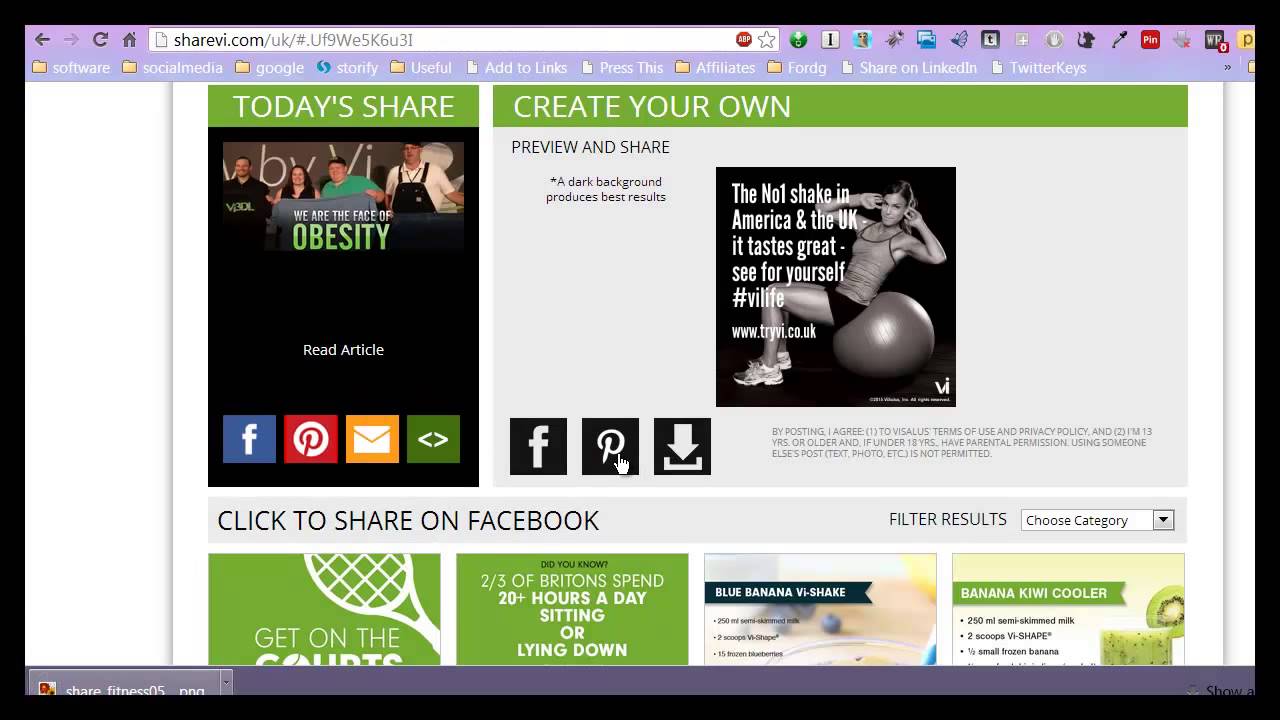
Task: Click the Tumblr 't' extension icon
Action: 990,40
